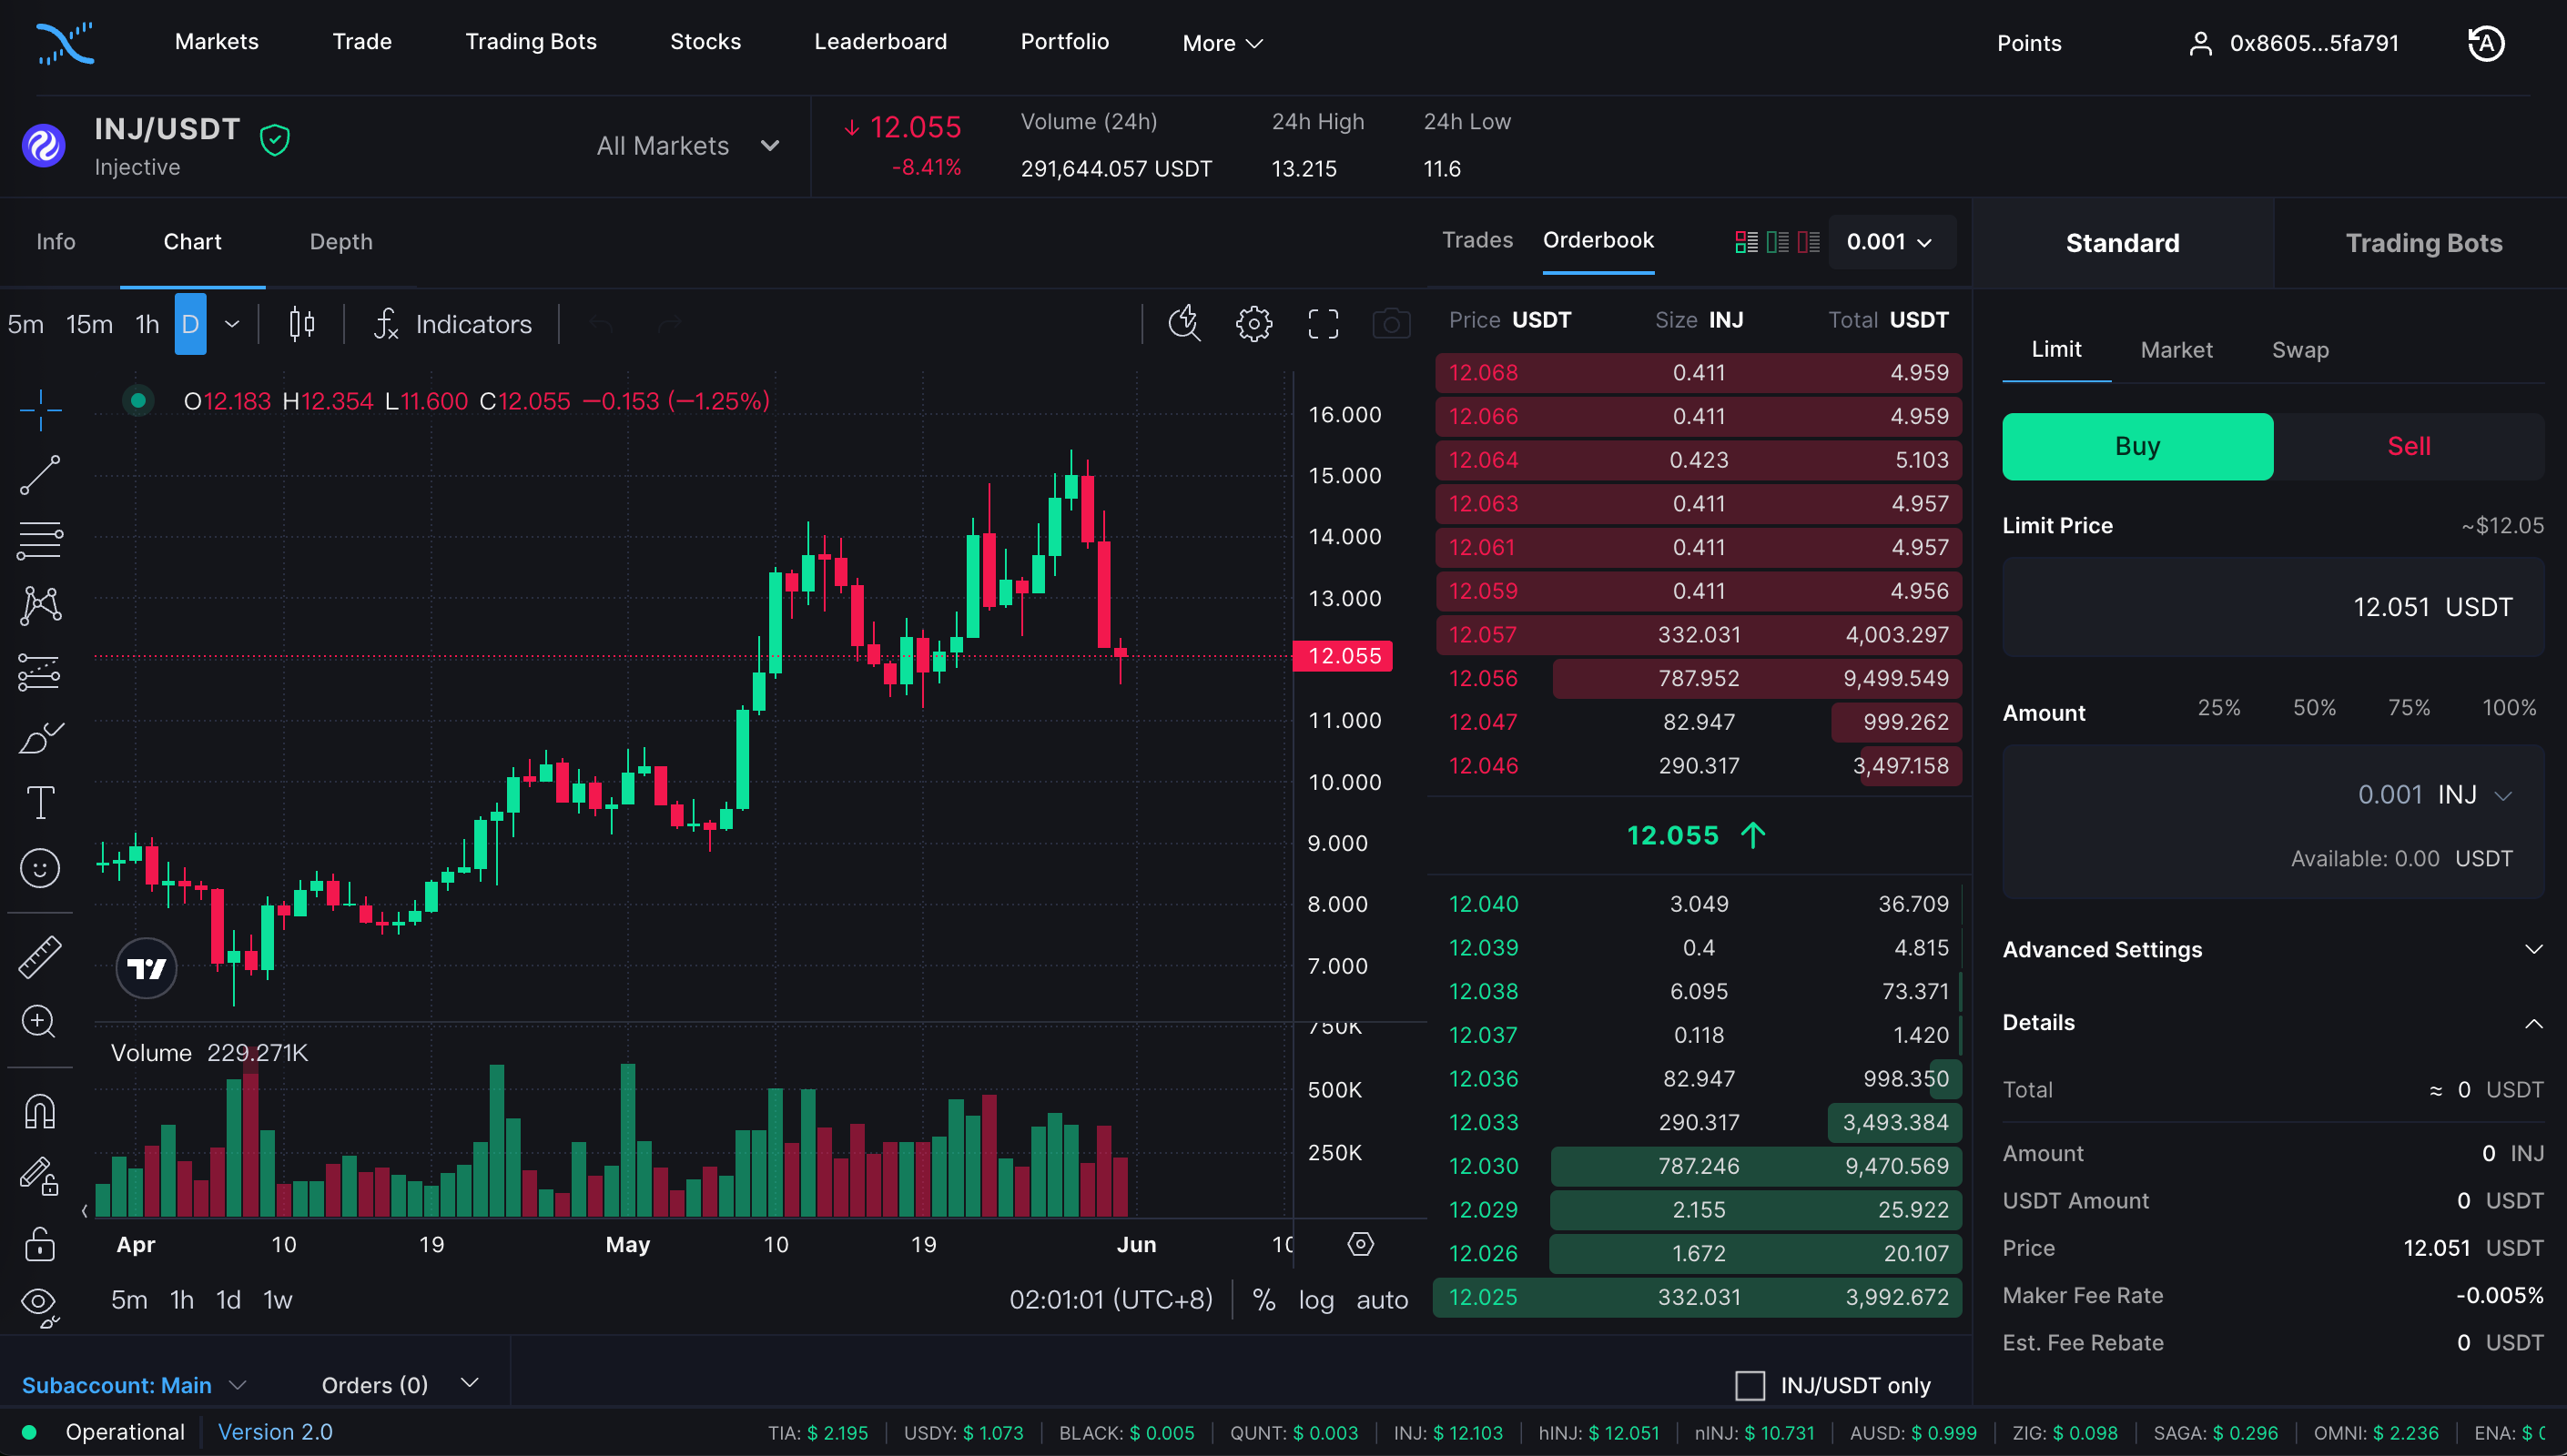Select the magnet snap tool
The image size is (2567, 1456).
tap(40, 1111)
